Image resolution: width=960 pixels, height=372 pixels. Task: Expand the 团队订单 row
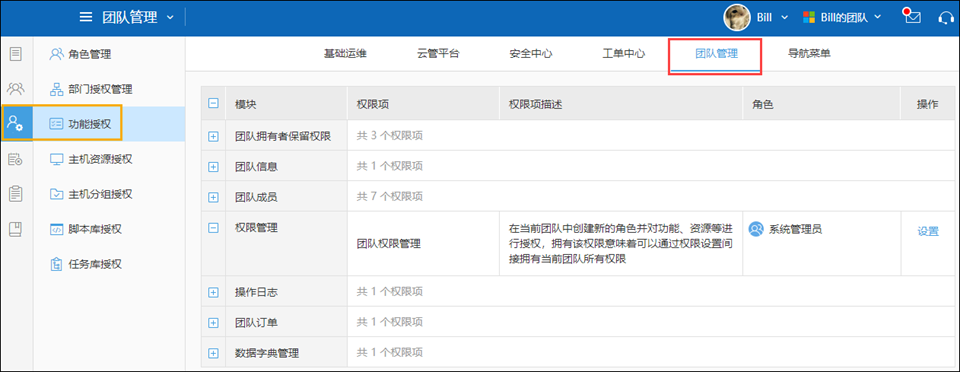[213, 322]
